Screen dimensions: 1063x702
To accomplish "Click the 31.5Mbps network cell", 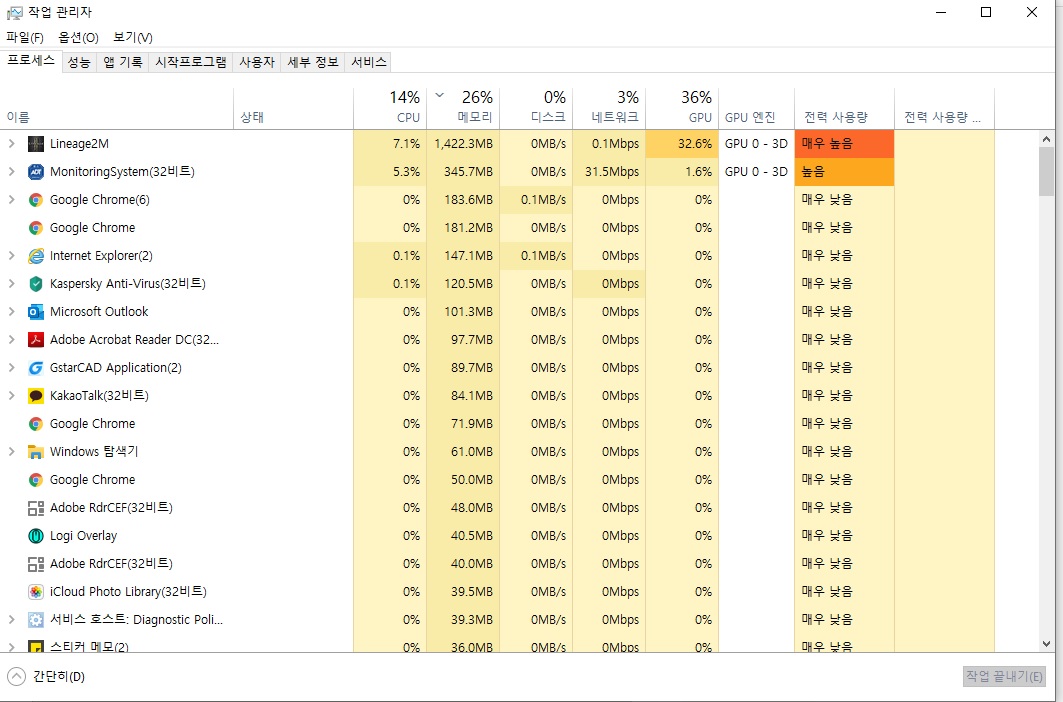I will (x=609, y=172).
